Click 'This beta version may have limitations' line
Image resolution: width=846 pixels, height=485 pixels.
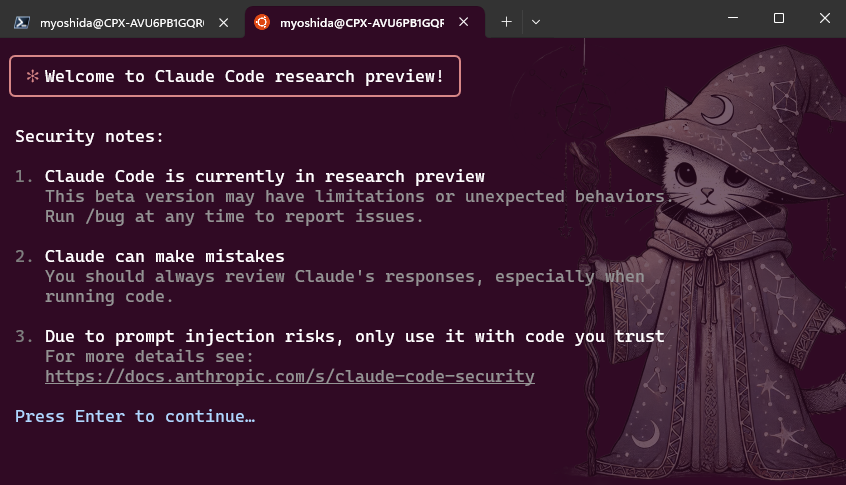pyautogui.click(x=359, y=196)
